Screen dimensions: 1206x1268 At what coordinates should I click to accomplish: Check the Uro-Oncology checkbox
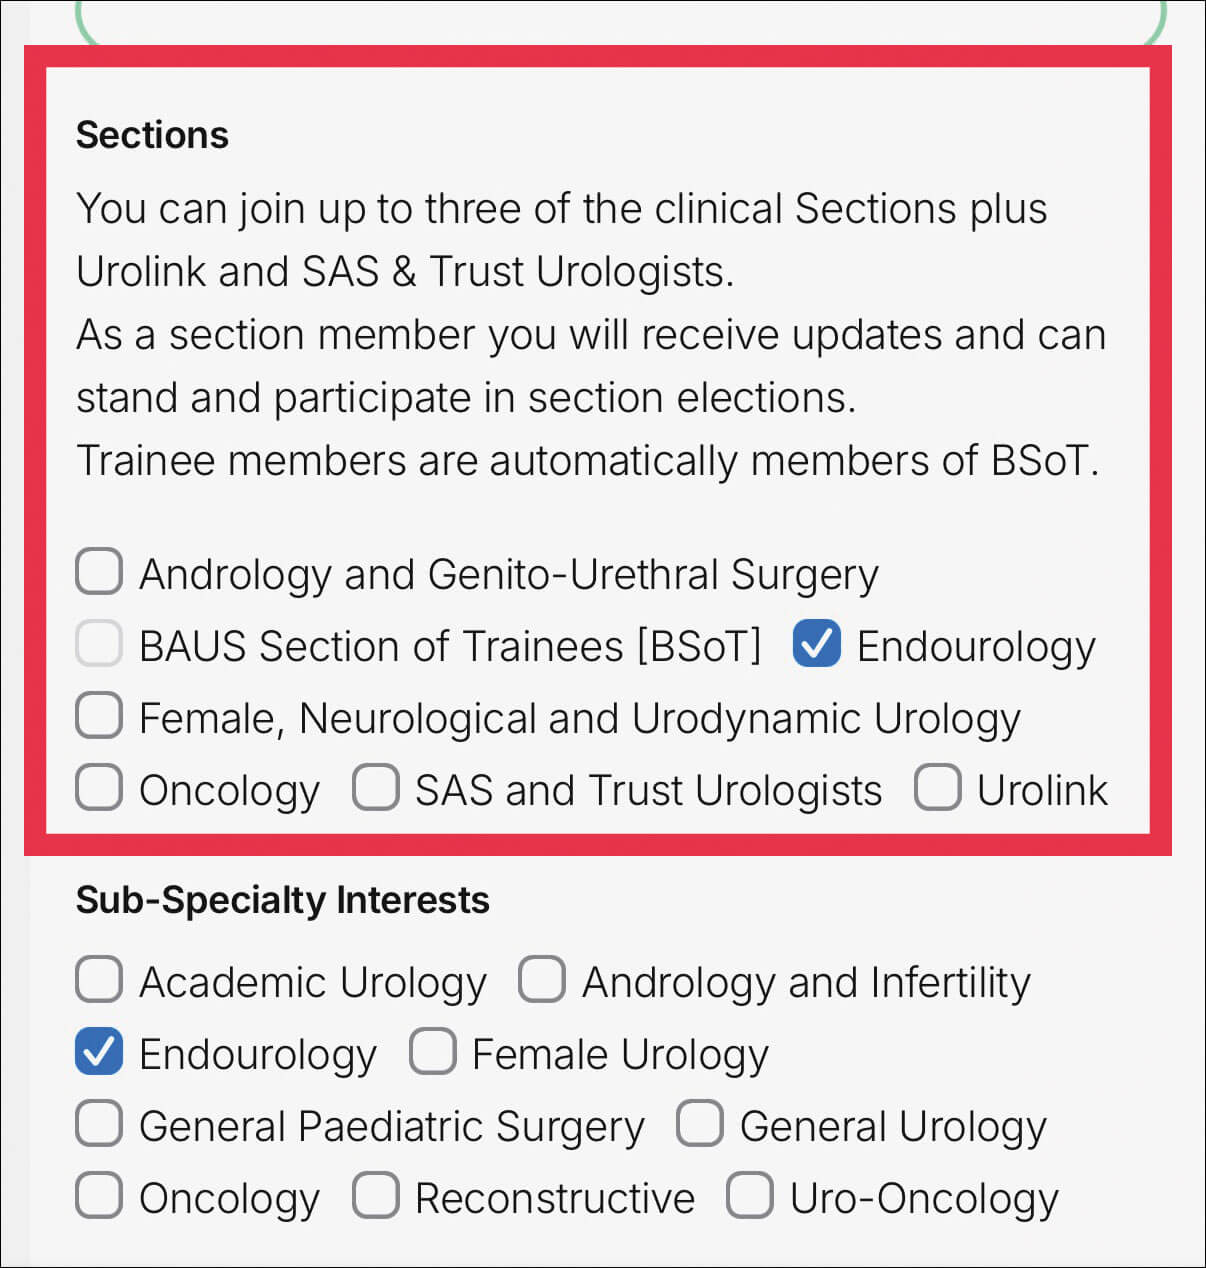(750, 1196)
